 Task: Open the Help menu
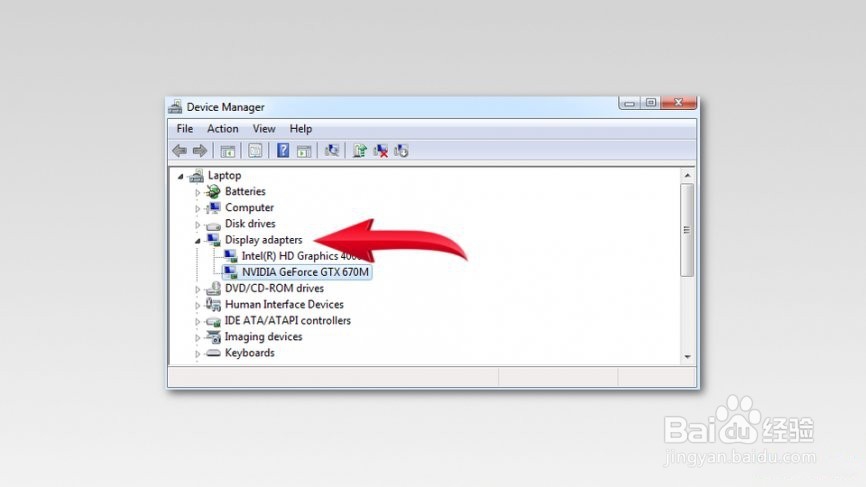(300, 129)
